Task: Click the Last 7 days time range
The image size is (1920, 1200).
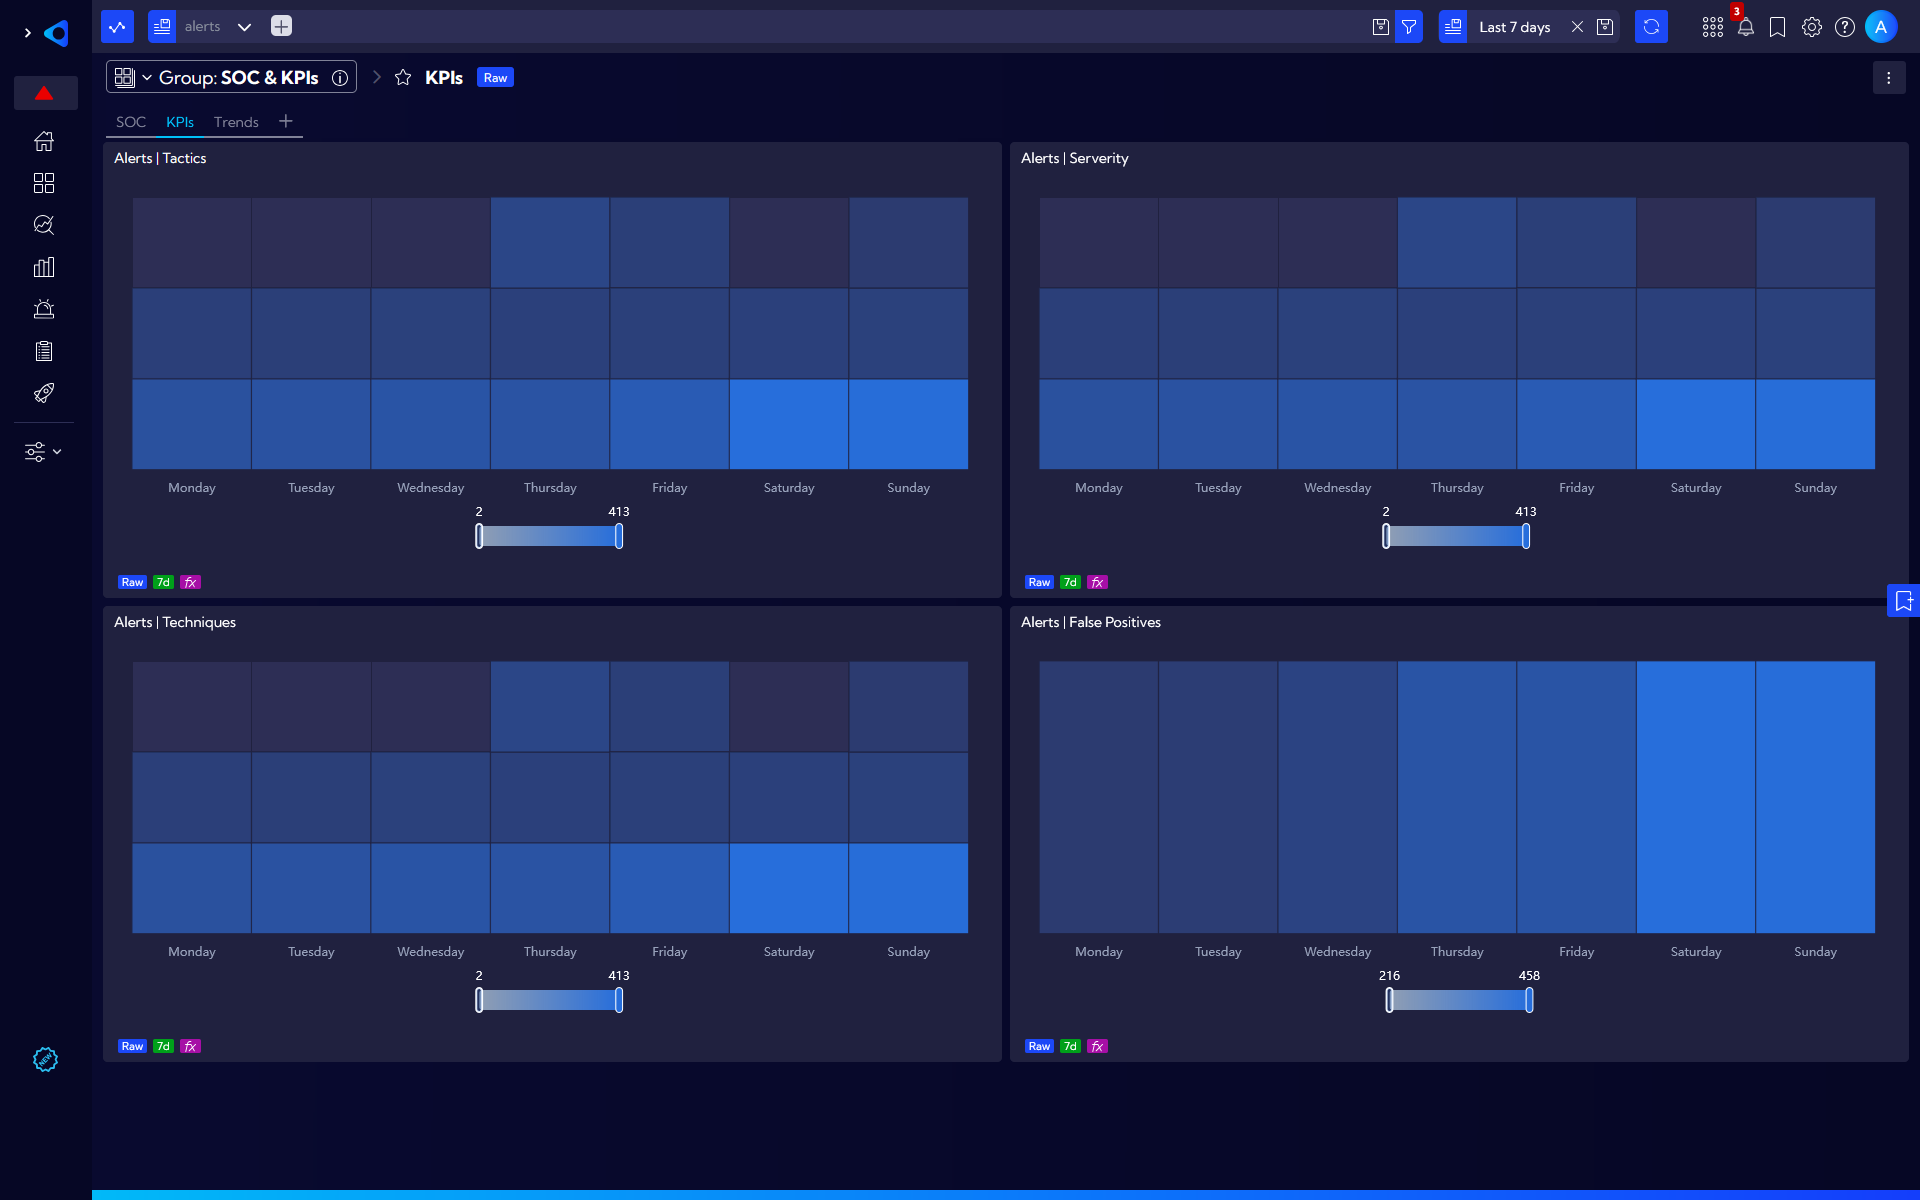Action: tap(1514, 27)
